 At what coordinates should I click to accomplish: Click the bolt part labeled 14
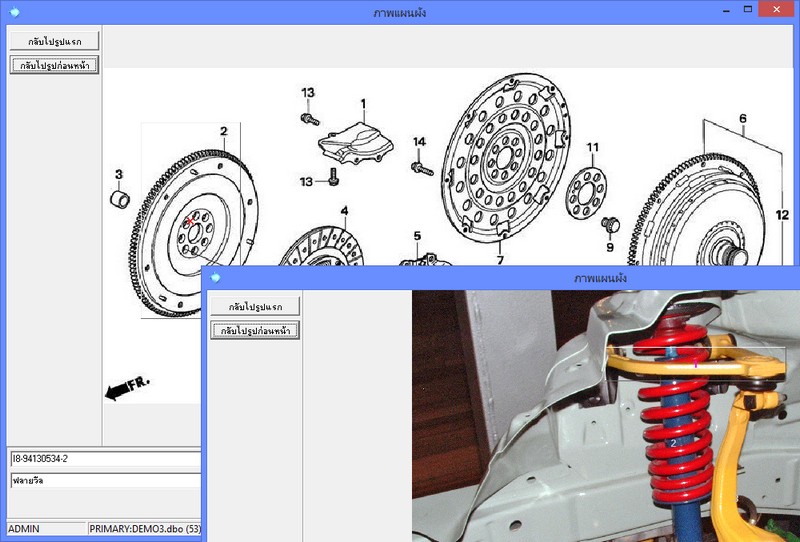click(420, 167)
